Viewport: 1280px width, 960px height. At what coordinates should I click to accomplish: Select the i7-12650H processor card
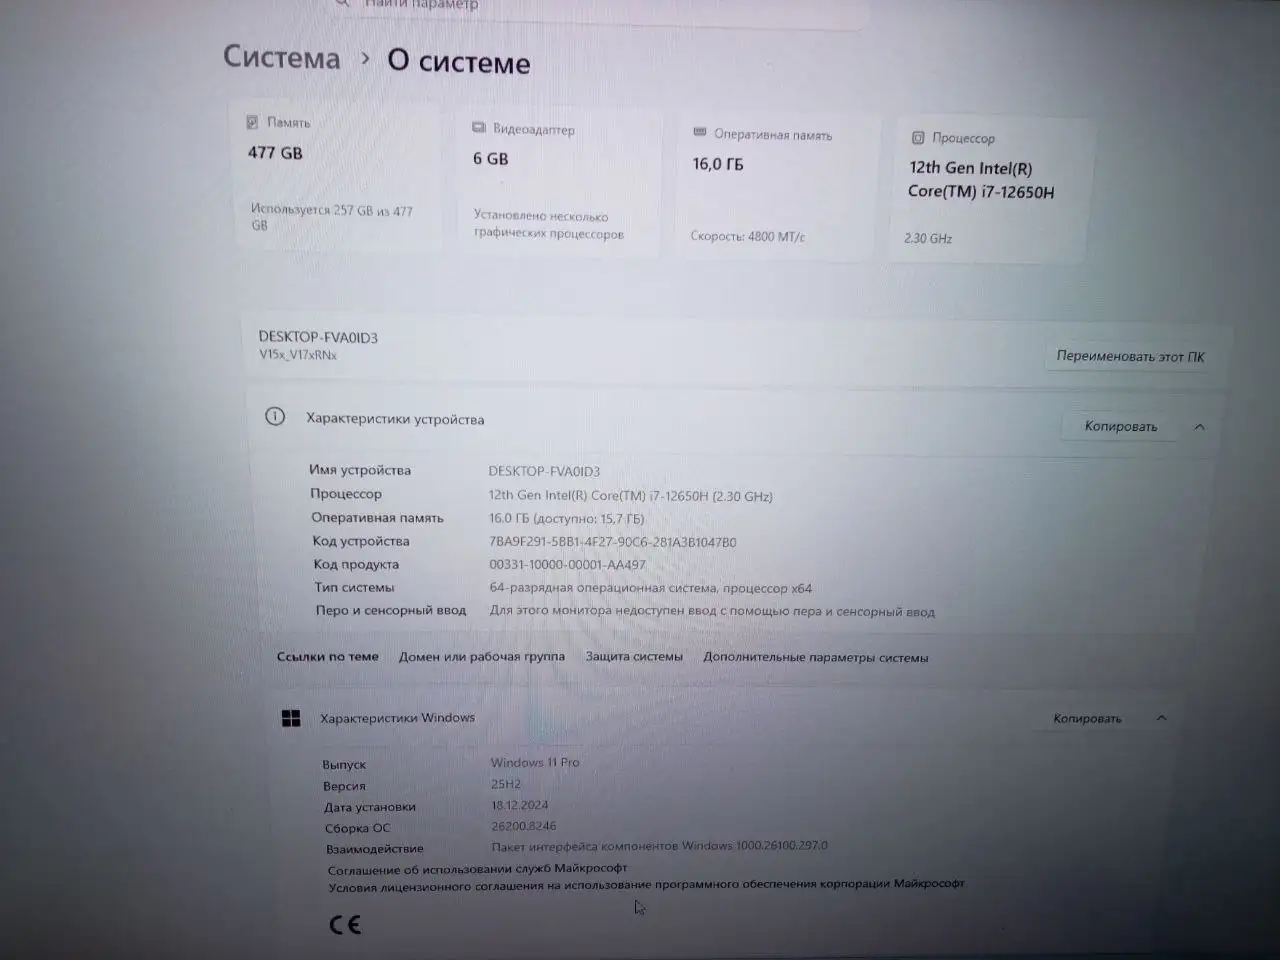[x=990, y=190]
